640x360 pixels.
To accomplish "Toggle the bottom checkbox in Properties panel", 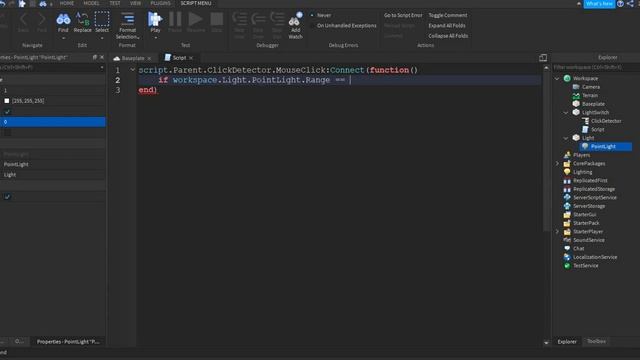I will pyautogui.click(x=7, y=197).
